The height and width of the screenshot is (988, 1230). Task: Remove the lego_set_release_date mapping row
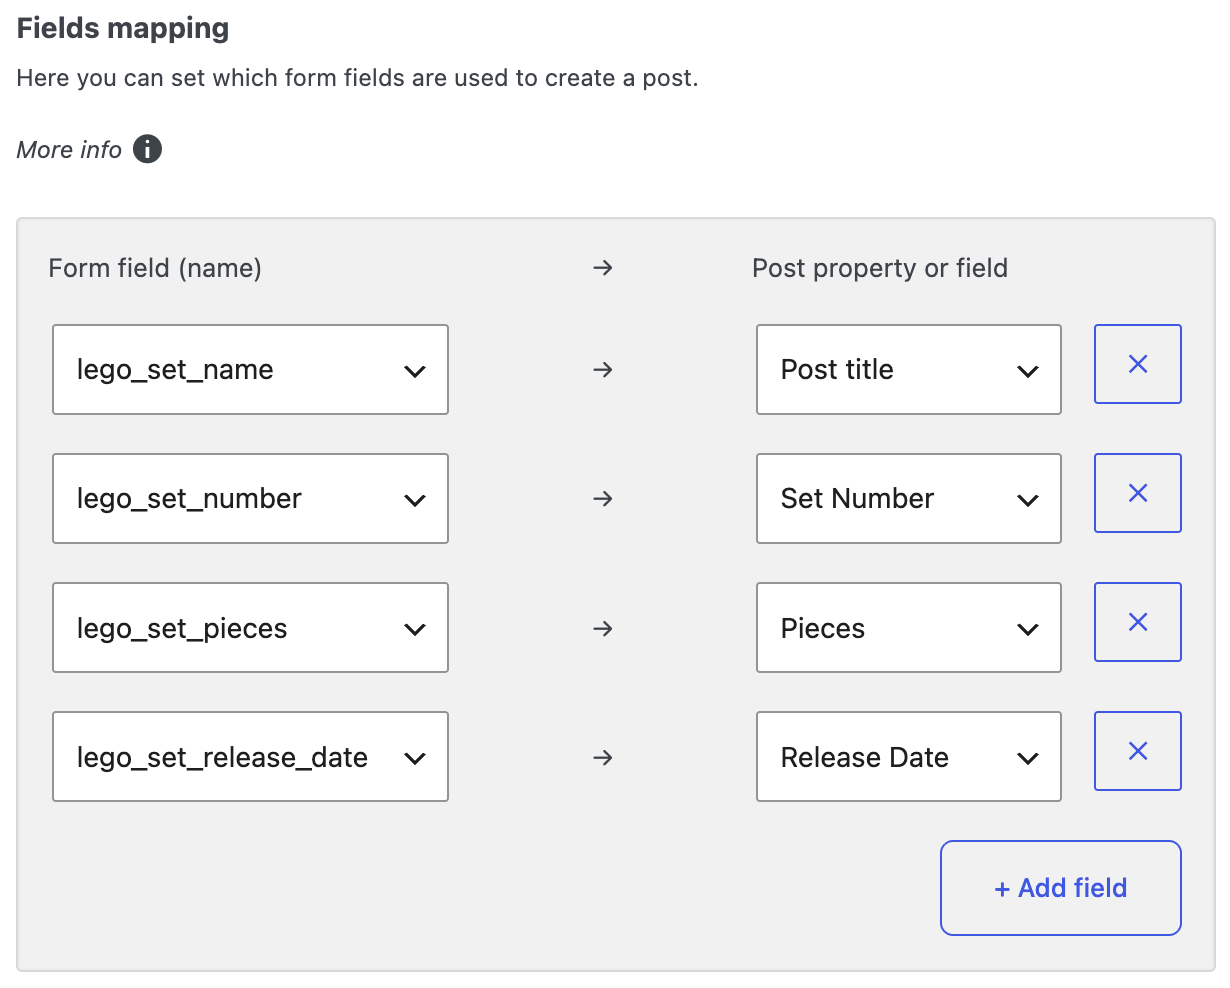click(x=1138, y=751)
